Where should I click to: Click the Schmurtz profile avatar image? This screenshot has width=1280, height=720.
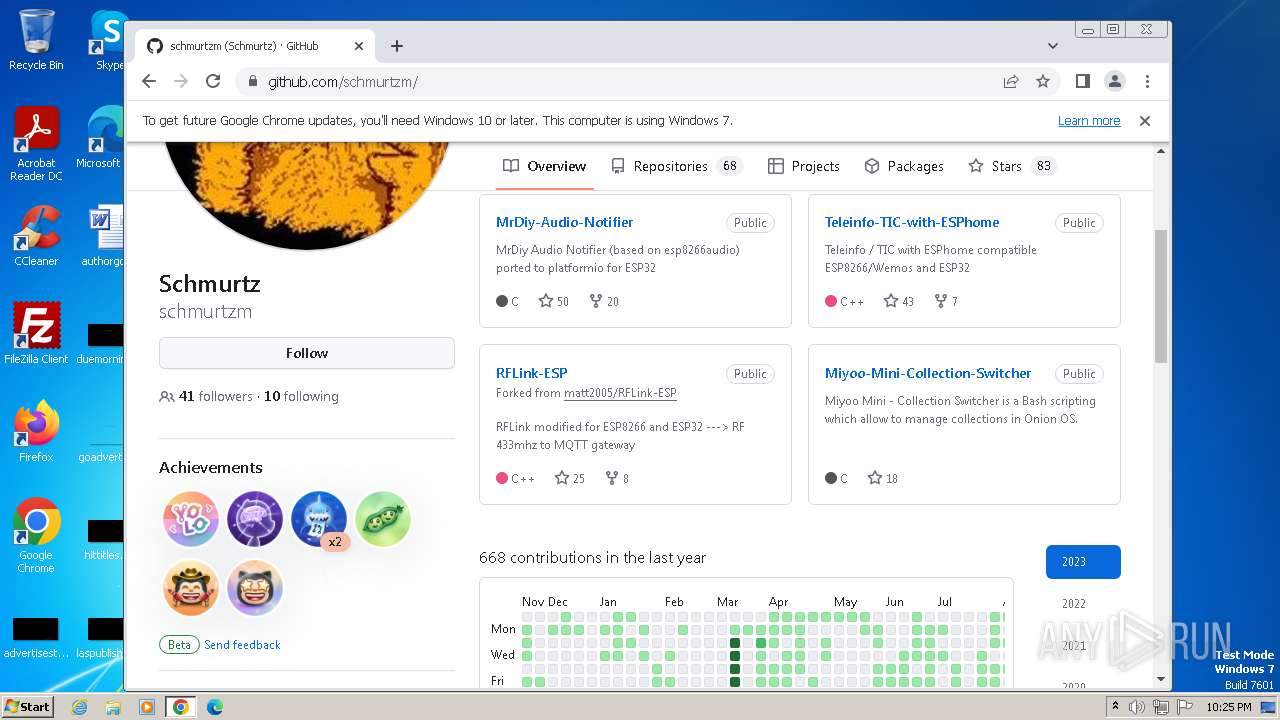coord(307,195)
